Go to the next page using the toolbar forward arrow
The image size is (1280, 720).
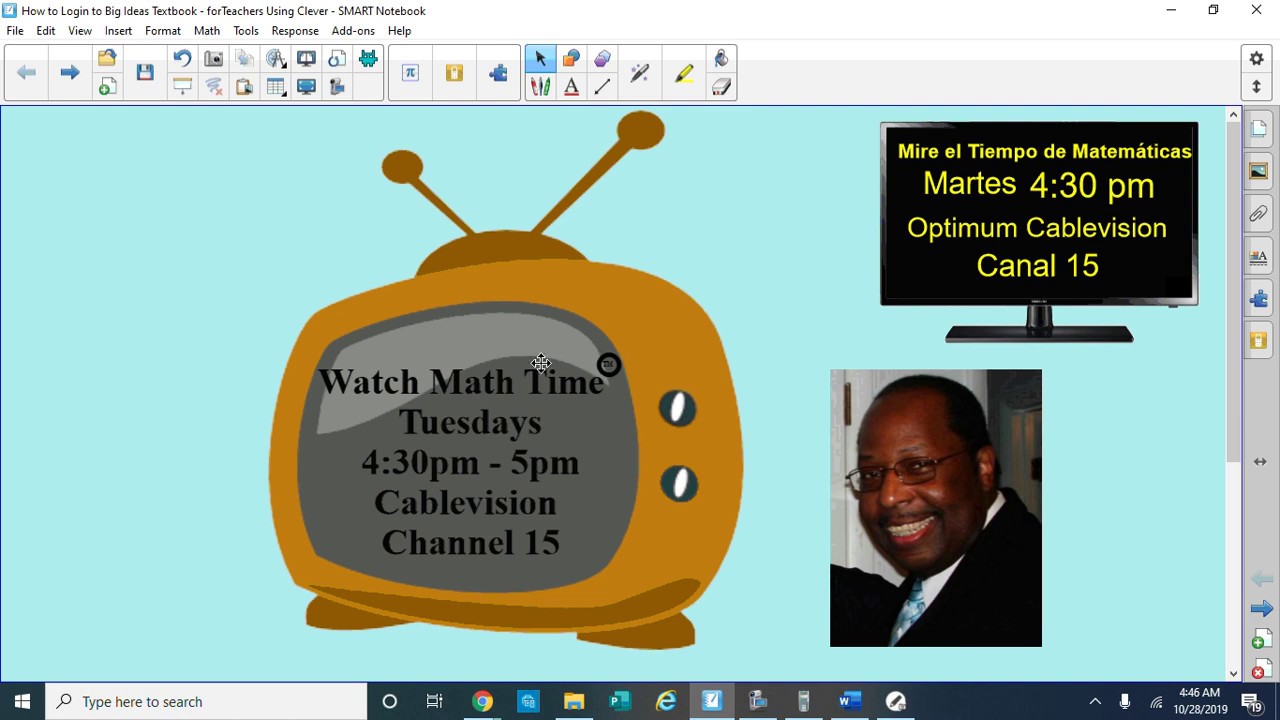click(69, 72)
